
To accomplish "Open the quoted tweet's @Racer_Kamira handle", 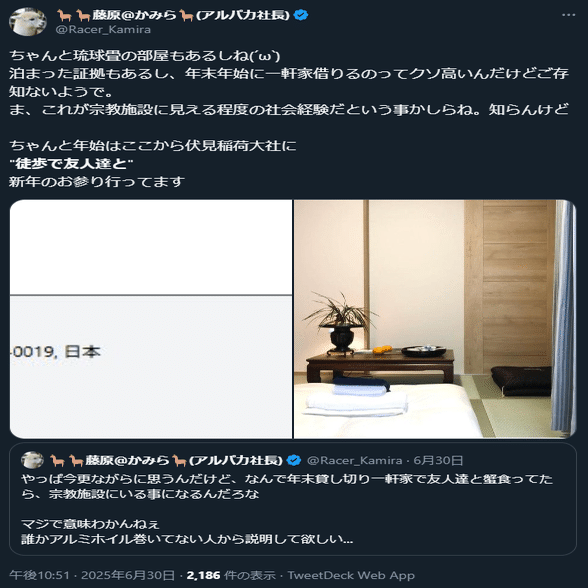I will [x=354, y=460].
